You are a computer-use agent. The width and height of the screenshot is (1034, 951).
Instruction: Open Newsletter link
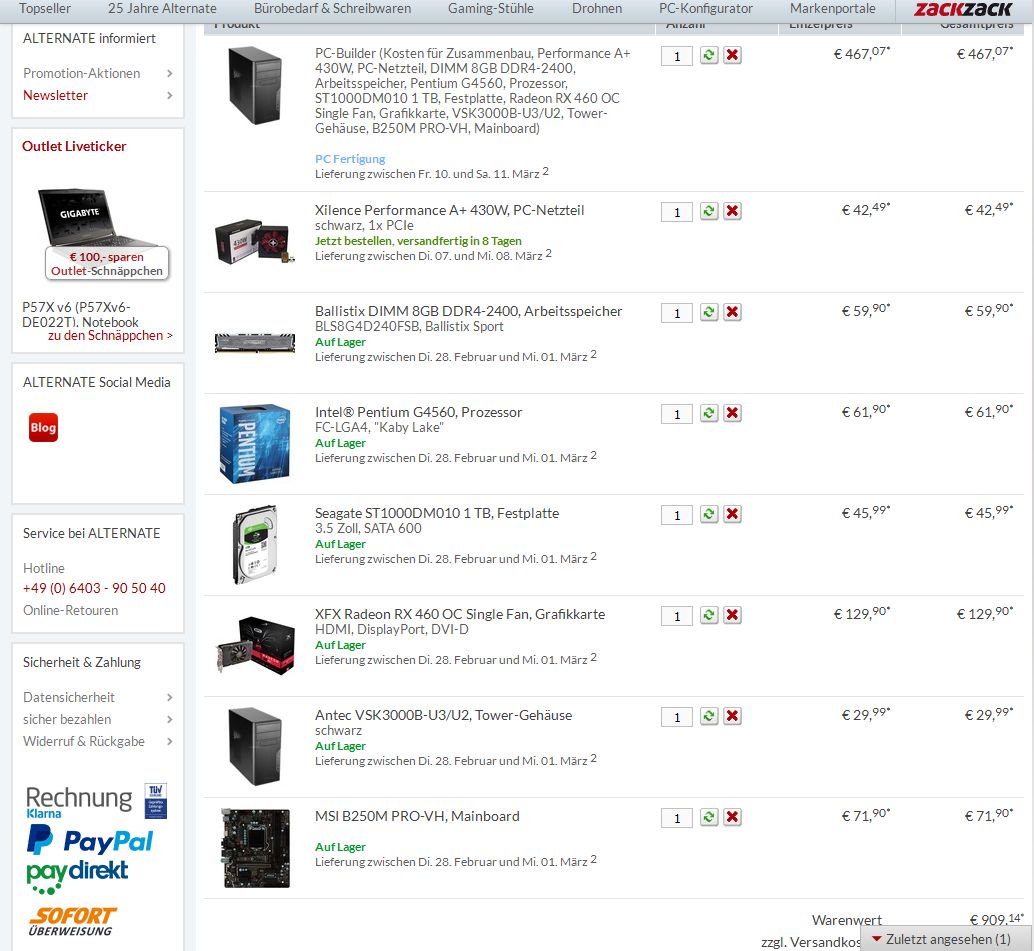[55, 96]
